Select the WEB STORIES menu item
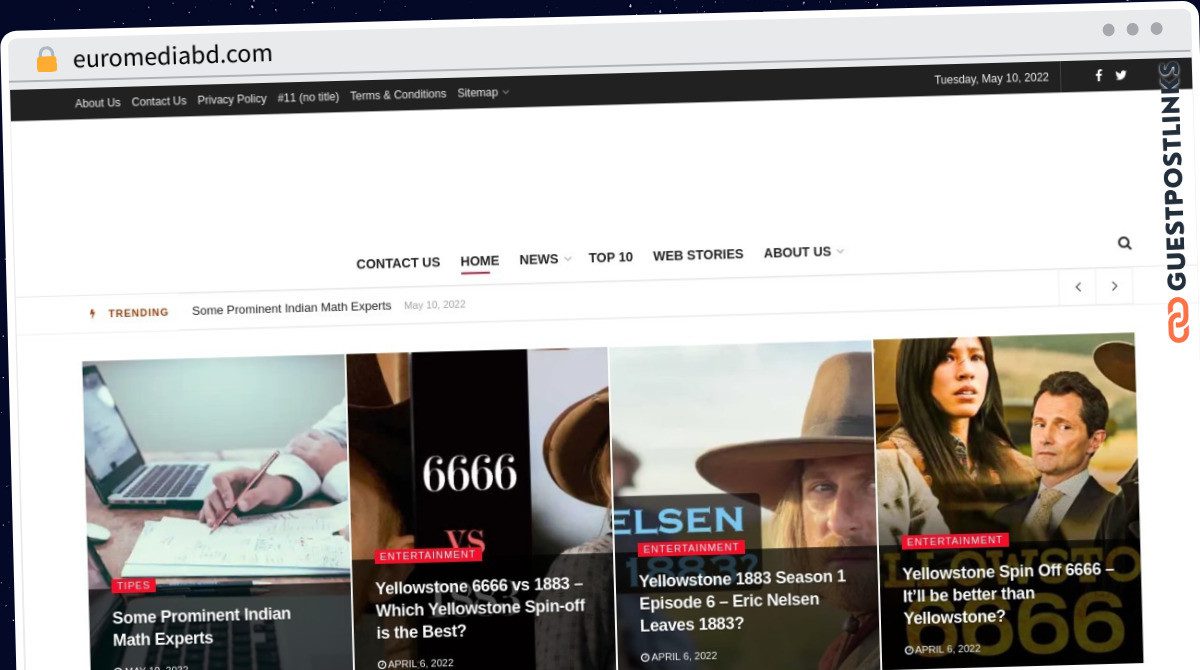 point(698,255)
